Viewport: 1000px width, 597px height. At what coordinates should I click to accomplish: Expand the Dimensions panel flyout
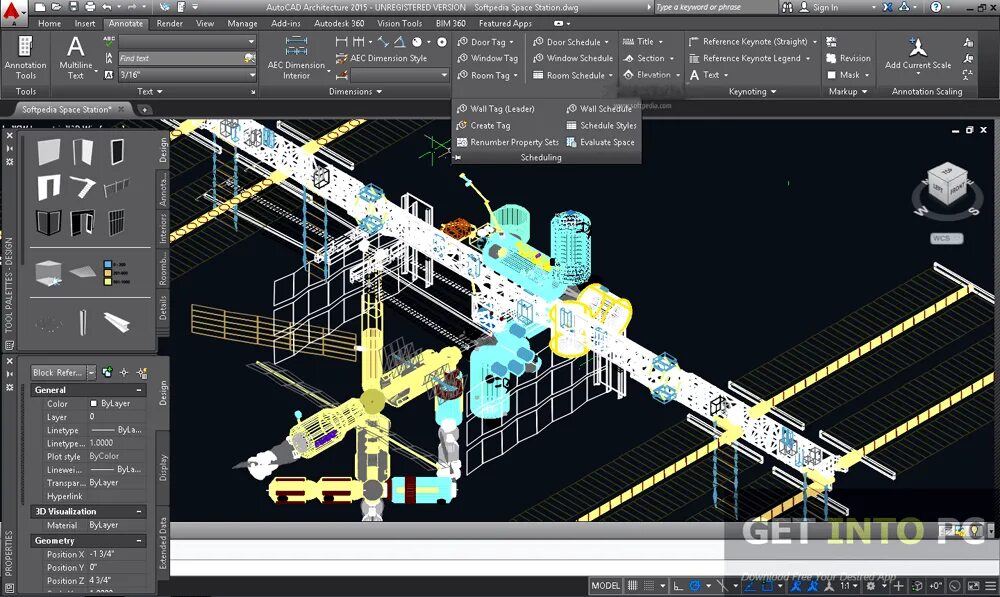point(355,91)
